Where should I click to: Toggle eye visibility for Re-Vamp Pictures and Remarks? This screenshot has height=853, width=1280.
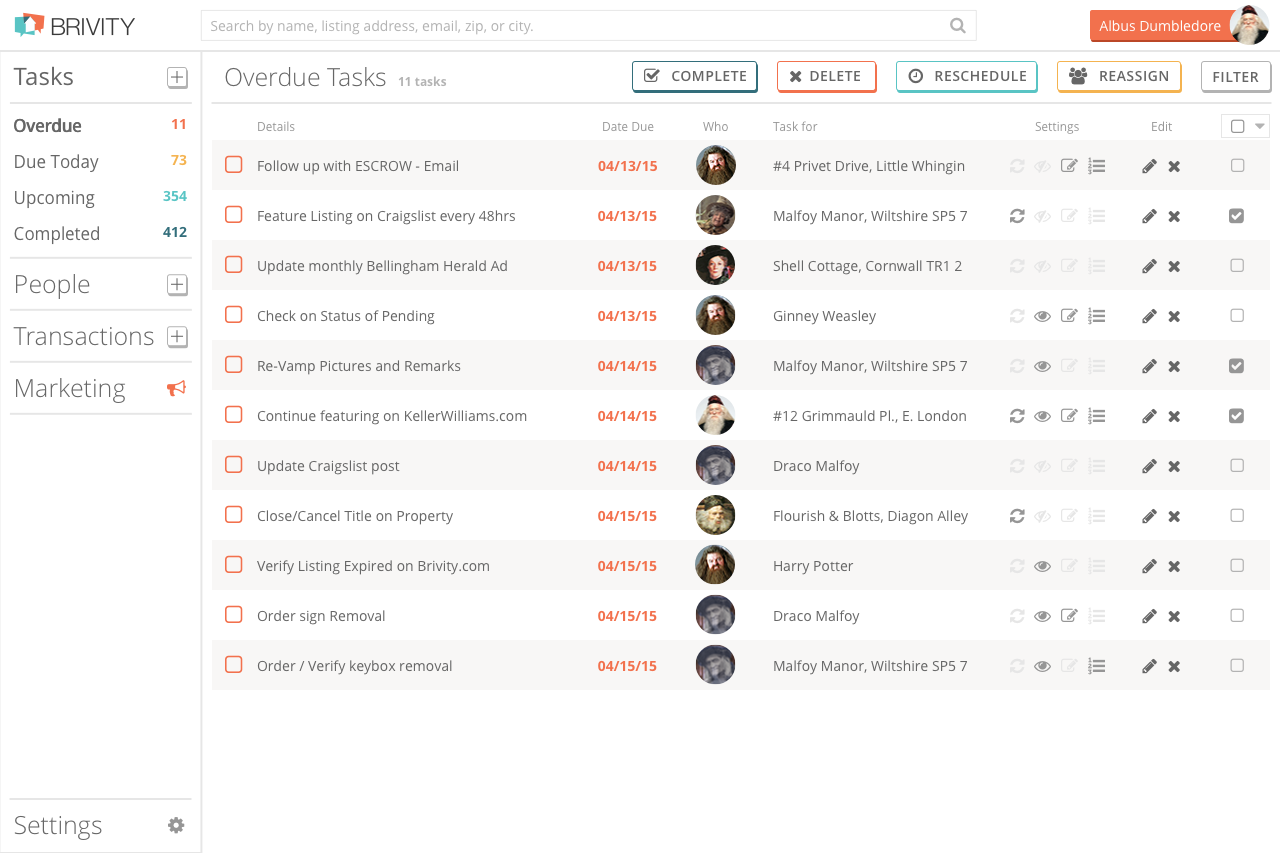coord(1042,366)
